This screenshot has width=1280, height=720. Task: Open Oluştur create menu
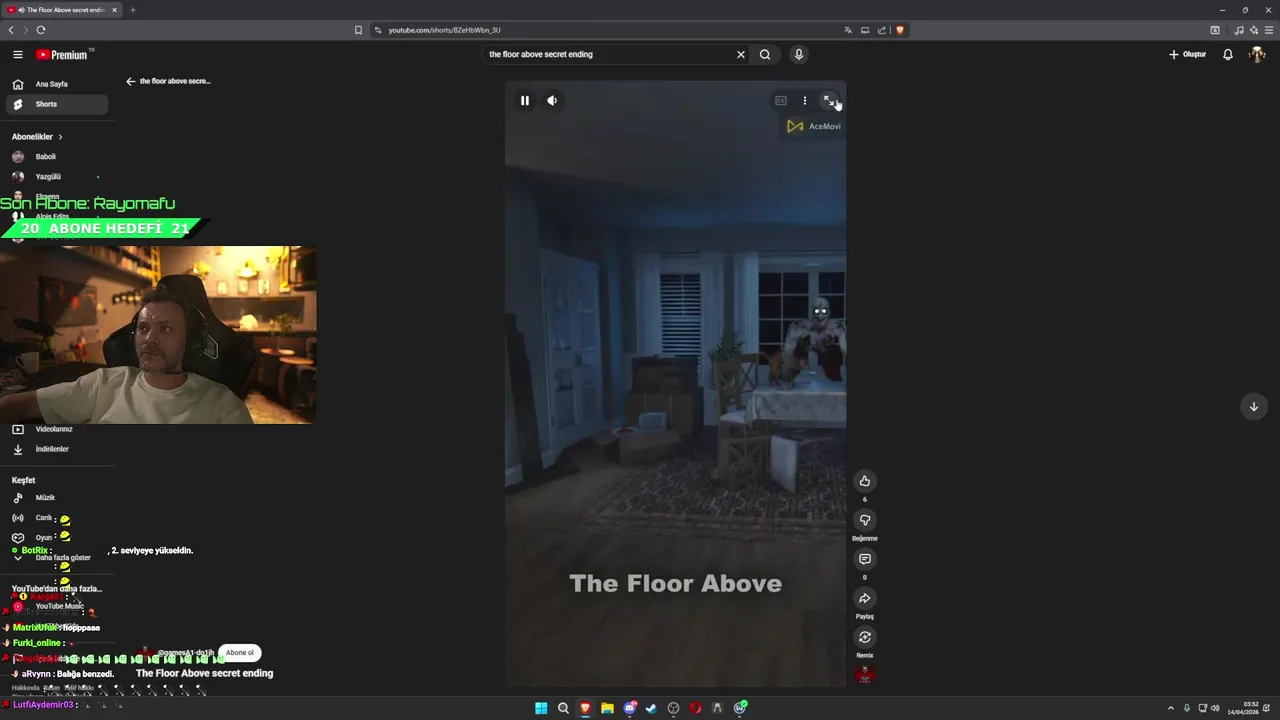(x=1188, y=54)
